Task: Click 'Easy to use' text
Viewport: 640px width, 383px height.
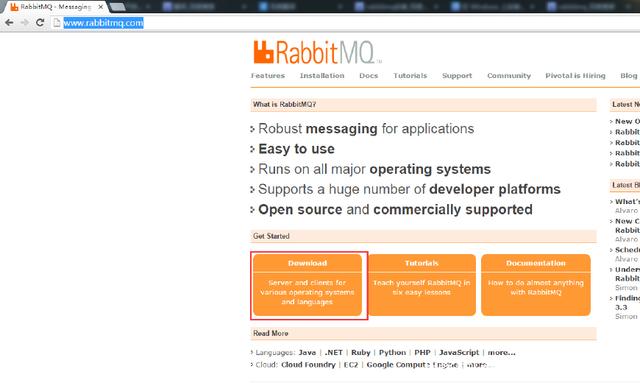Action: pyautogui.click(x=296, y=149)
